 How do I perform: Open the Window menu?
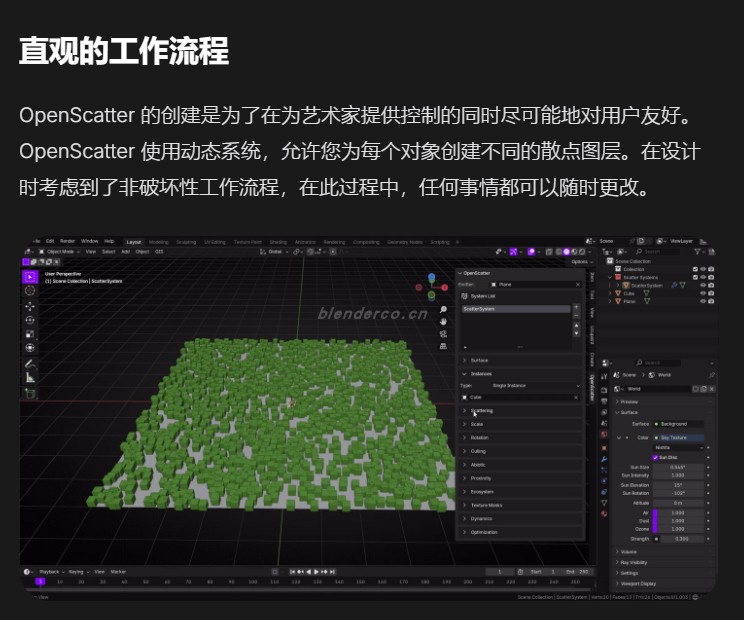click(89, 241)
